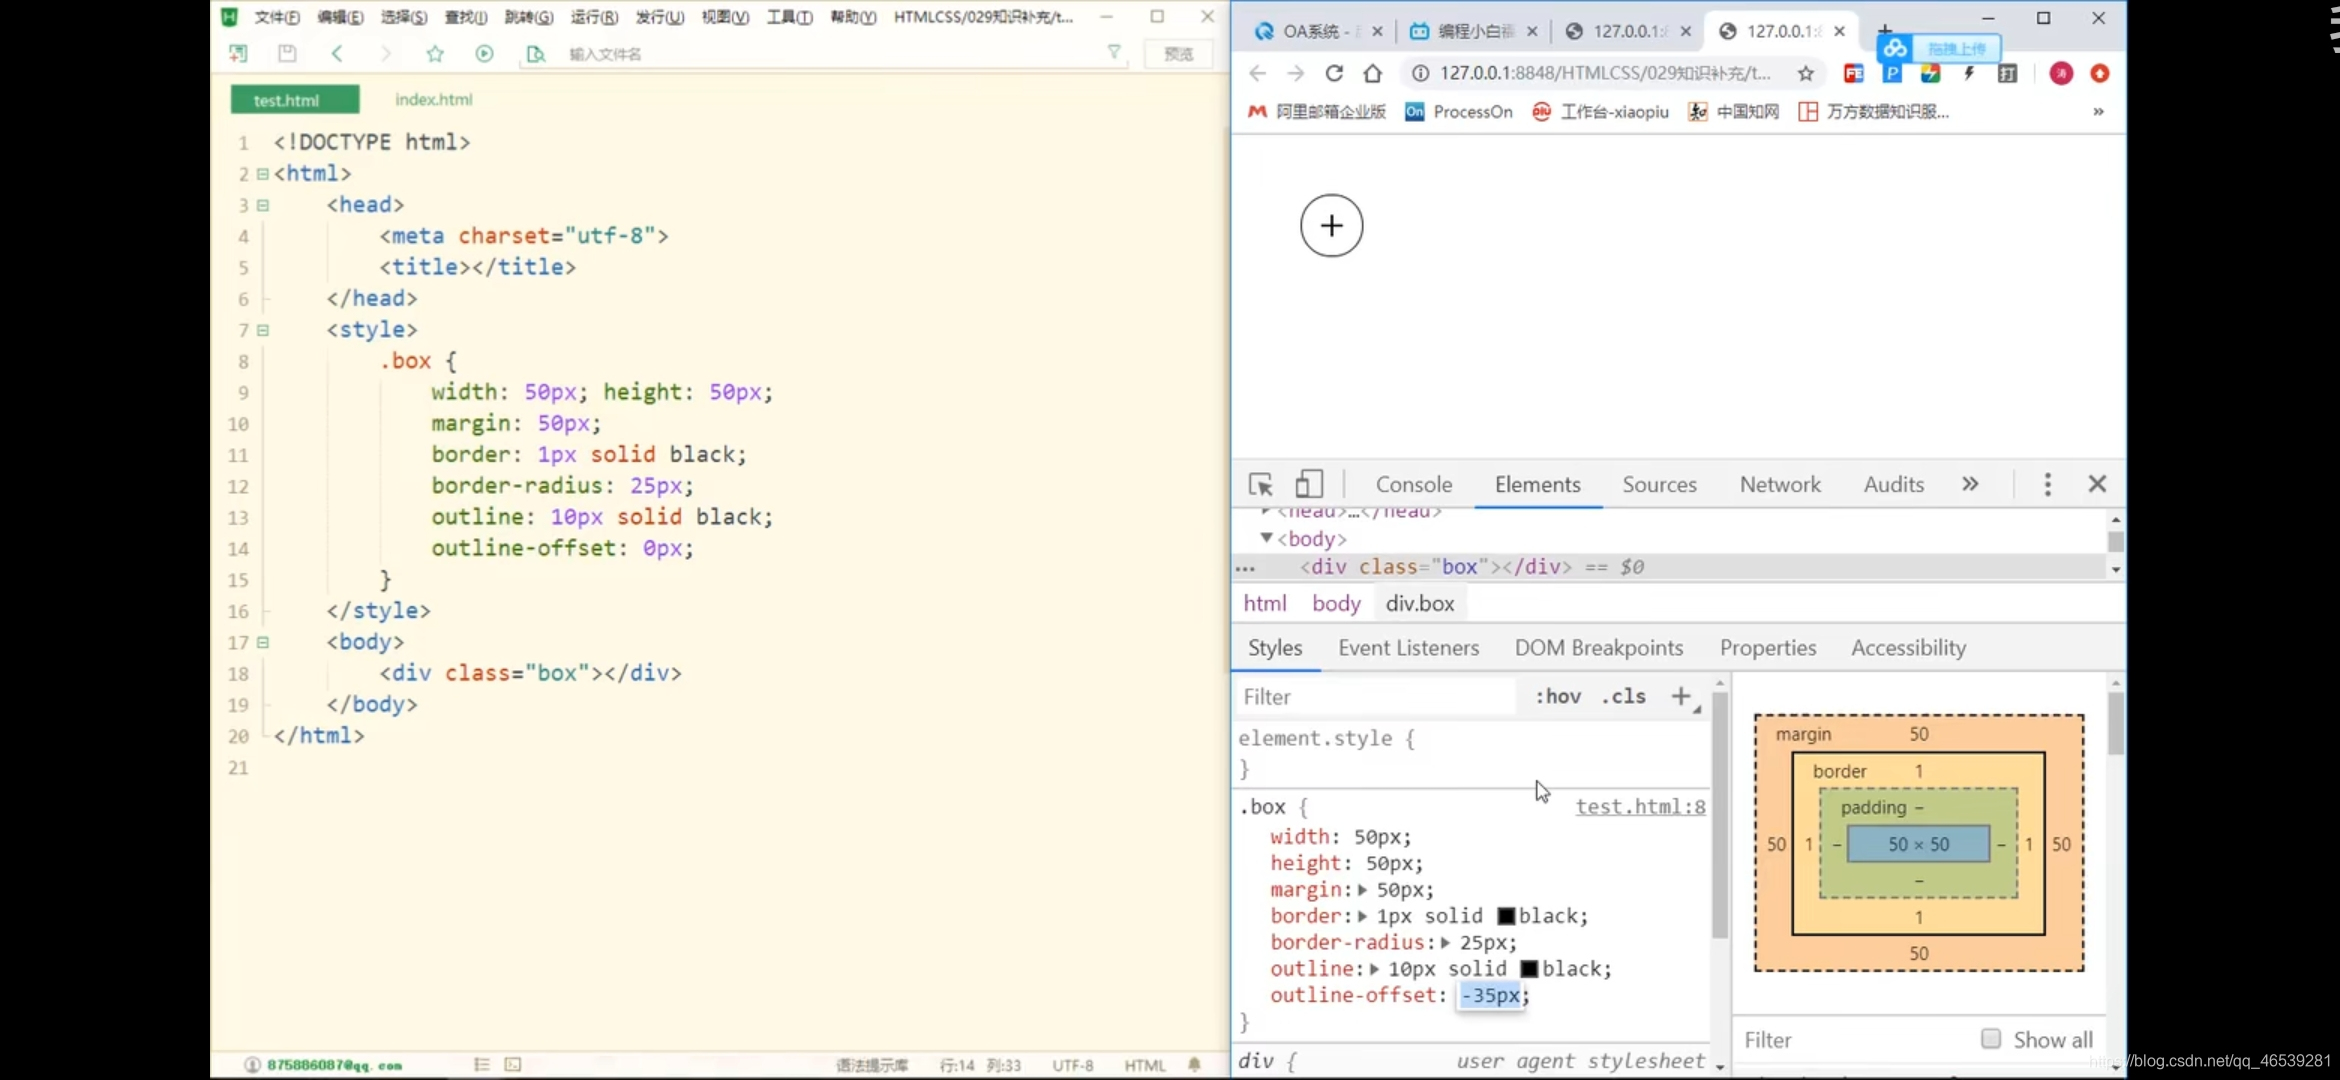Reload the browser page
The height and width of the screenshot is (1080, 2340).
click(1334, 73)
